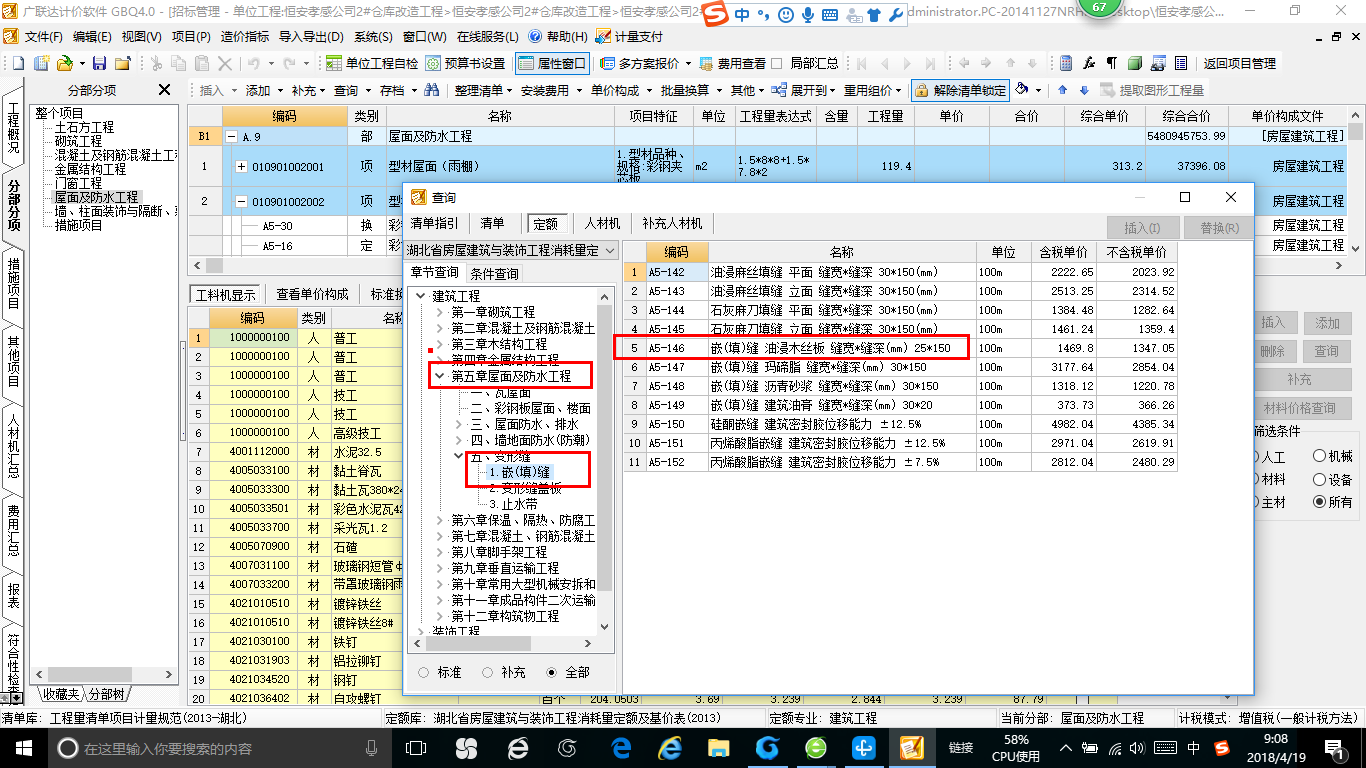The image size is (1366, 768).
Task: Check the 局部汇总 checkbox
Action: click(x=776, y=63)
